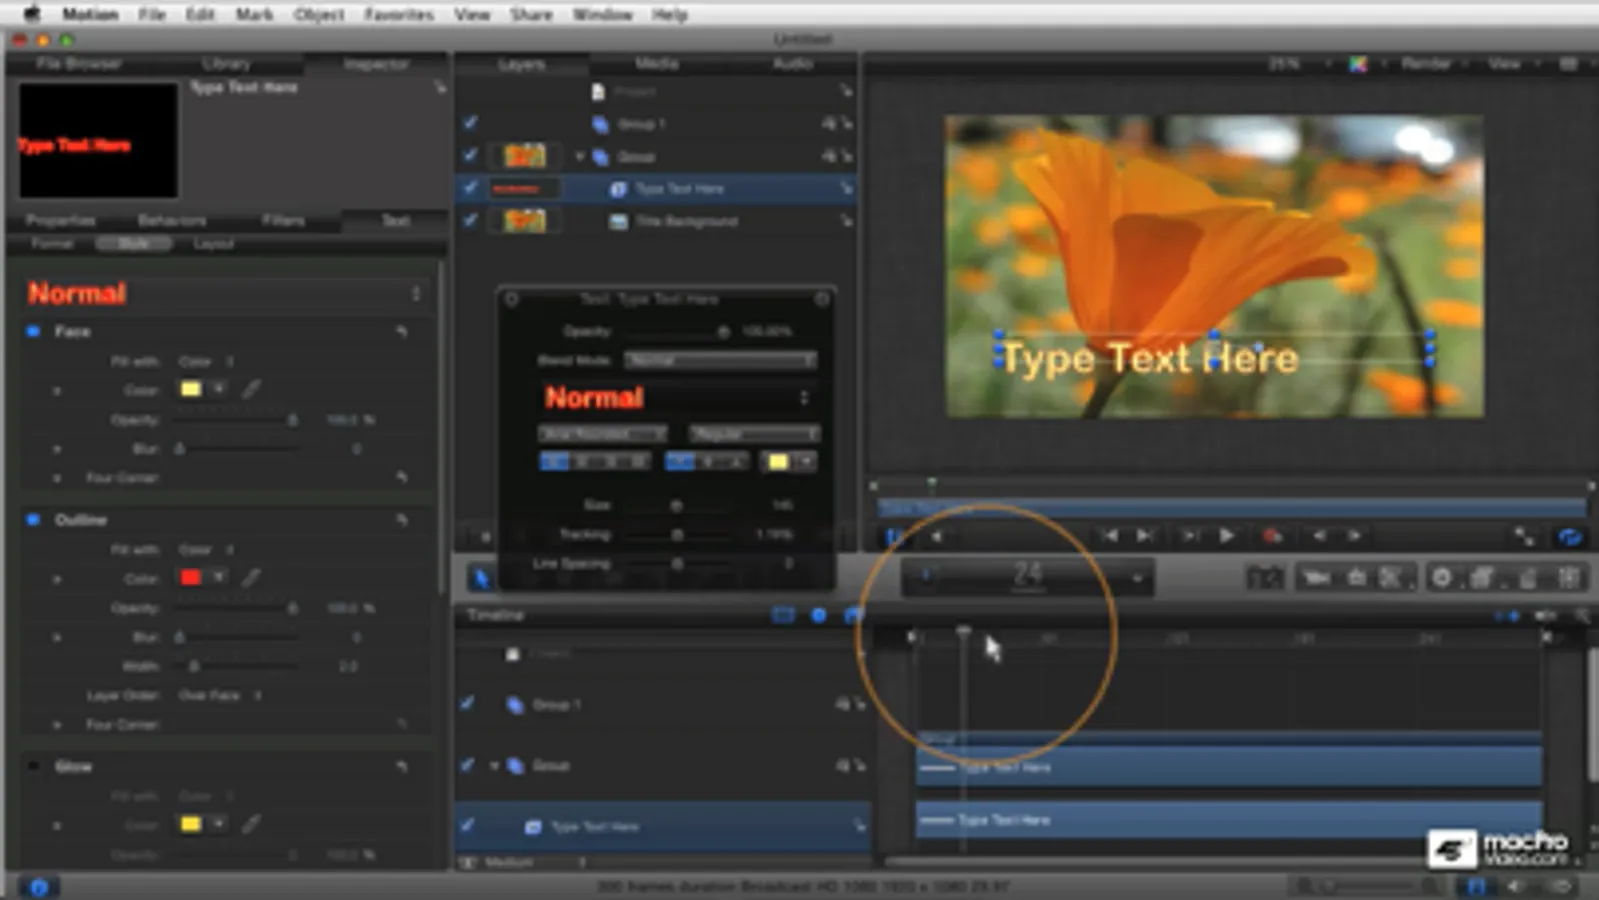Viewport: 1599px width, 900px height.
Task: Collapse the Group disclosure triangle in Layers
Action: click(x=579, y=157)
